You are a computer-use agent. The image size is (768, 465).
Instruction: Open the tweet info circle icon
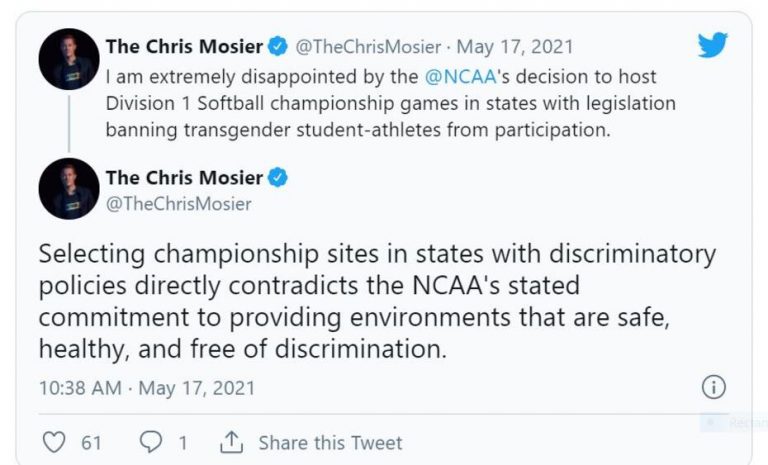[713, 387]
